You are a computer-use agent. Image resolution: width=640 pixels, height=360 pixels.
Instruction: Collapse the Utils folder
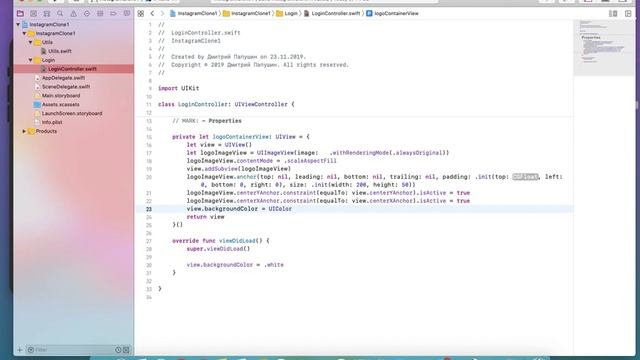tap(31, 42)
